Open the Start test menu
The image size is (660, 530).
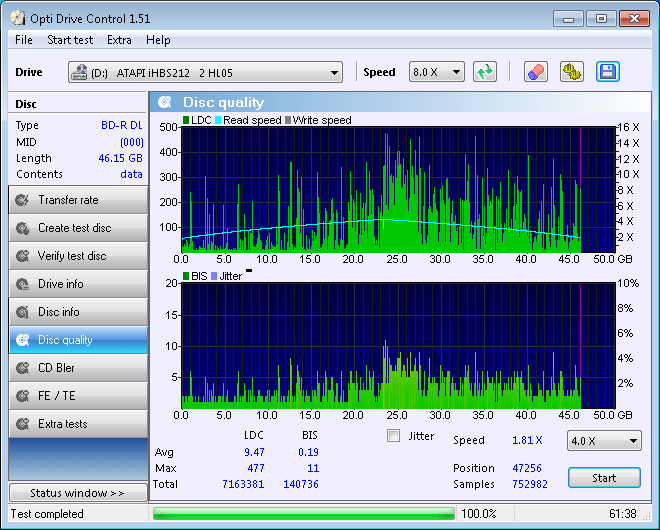(x=70, y=40)
